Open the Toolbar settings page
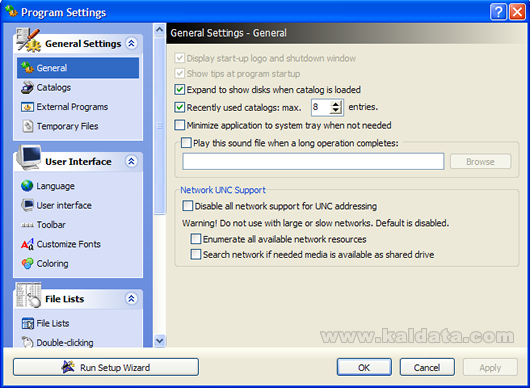Screen dimensions: 530x388 (51, 225)
